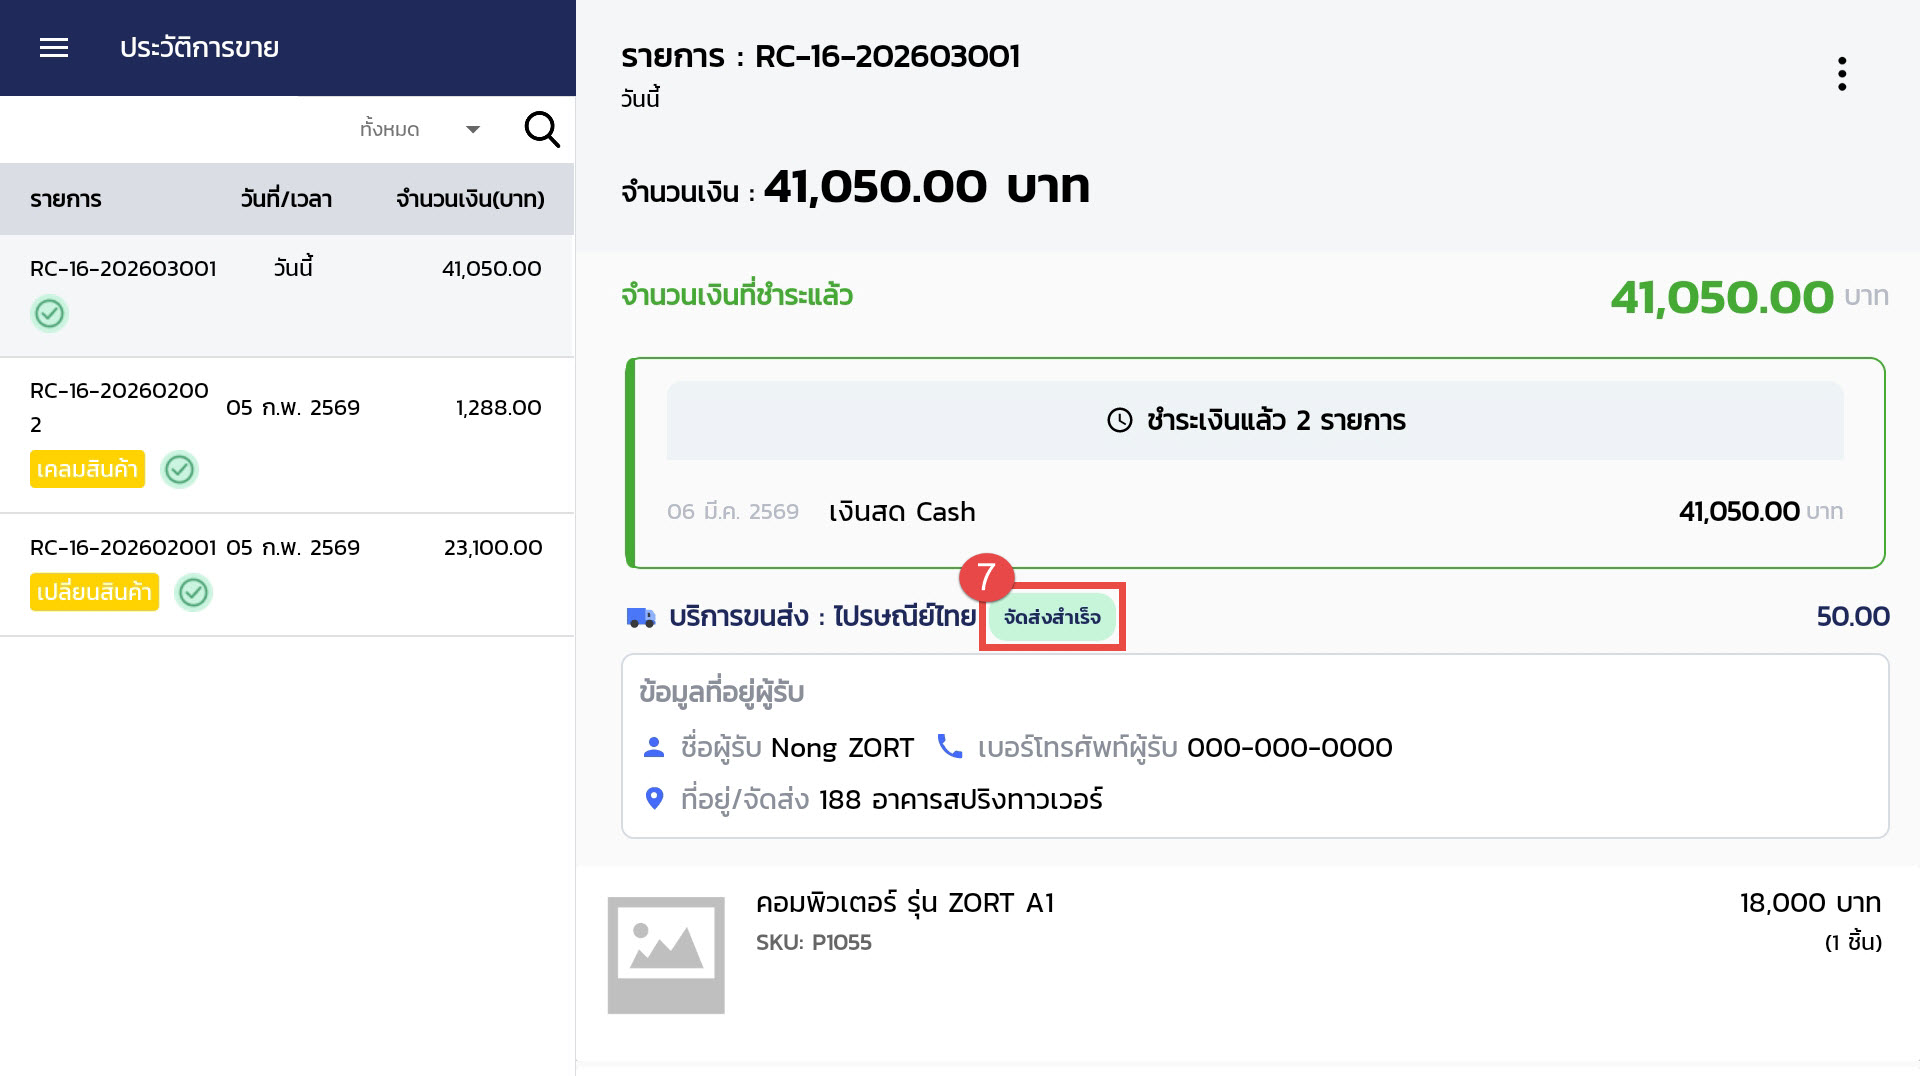Open the hamburger navigation menu
The width and height of the screenshot is (1920, 1076).
54,48
